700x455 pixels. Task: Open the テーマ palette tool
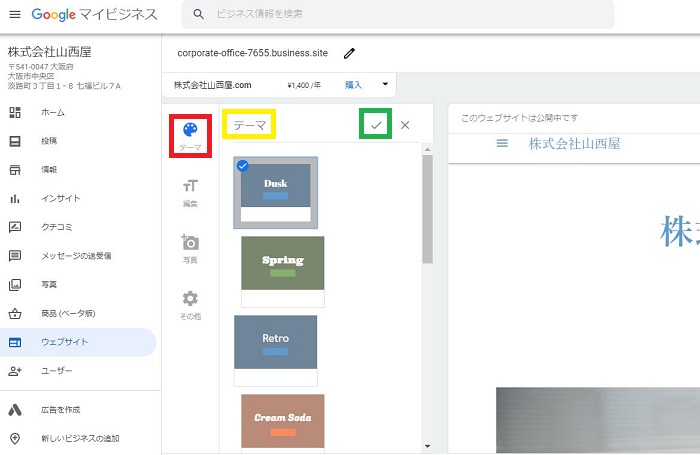click(x=190, y=136)
